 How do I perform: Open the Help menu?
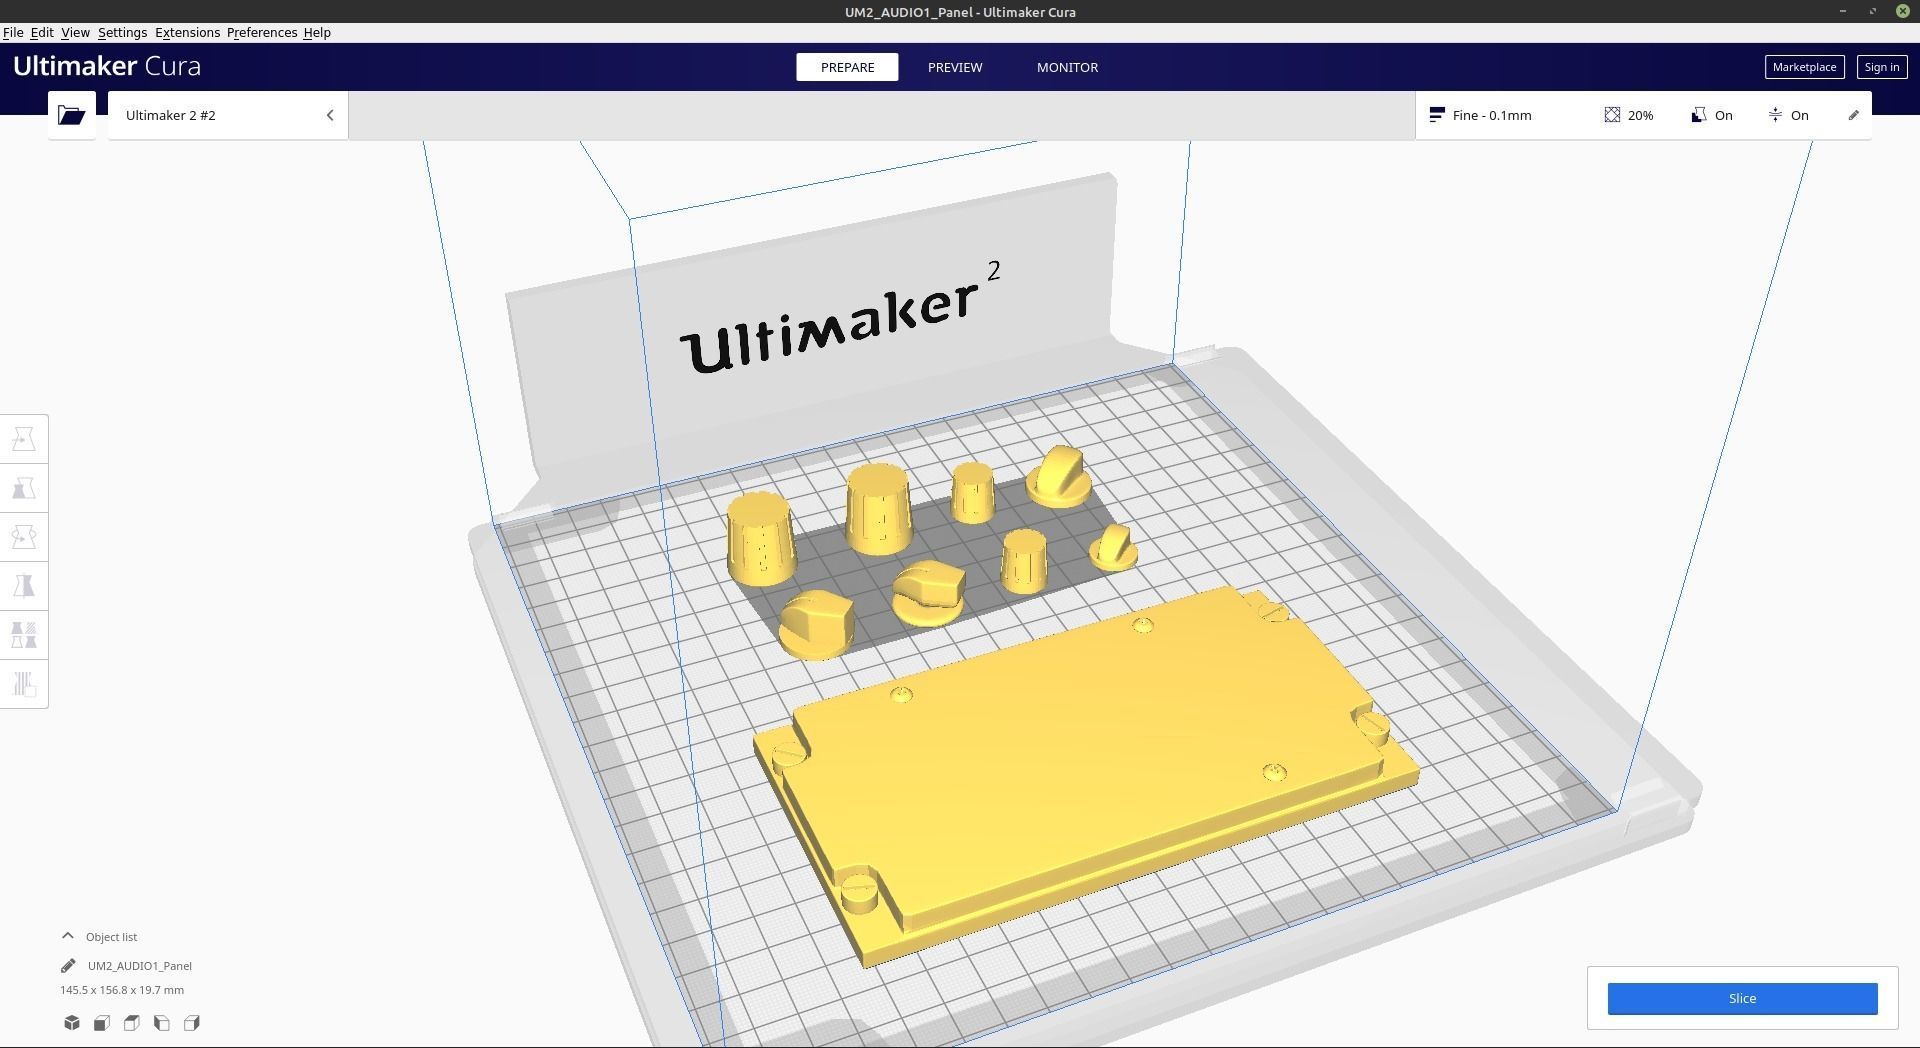point(317,33)
